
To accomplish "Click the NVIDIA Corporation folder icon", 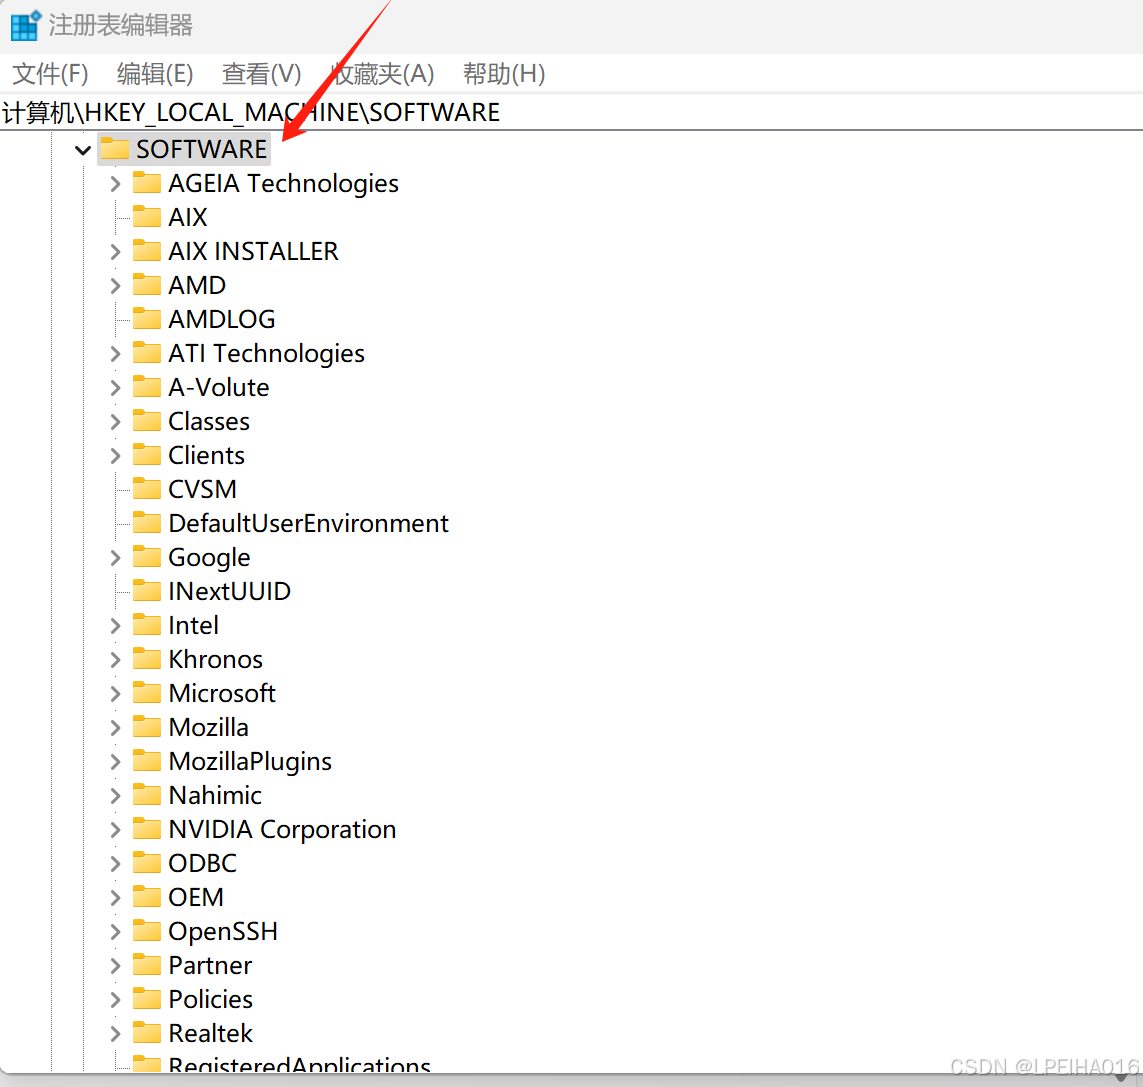I will tap(147, 829).
